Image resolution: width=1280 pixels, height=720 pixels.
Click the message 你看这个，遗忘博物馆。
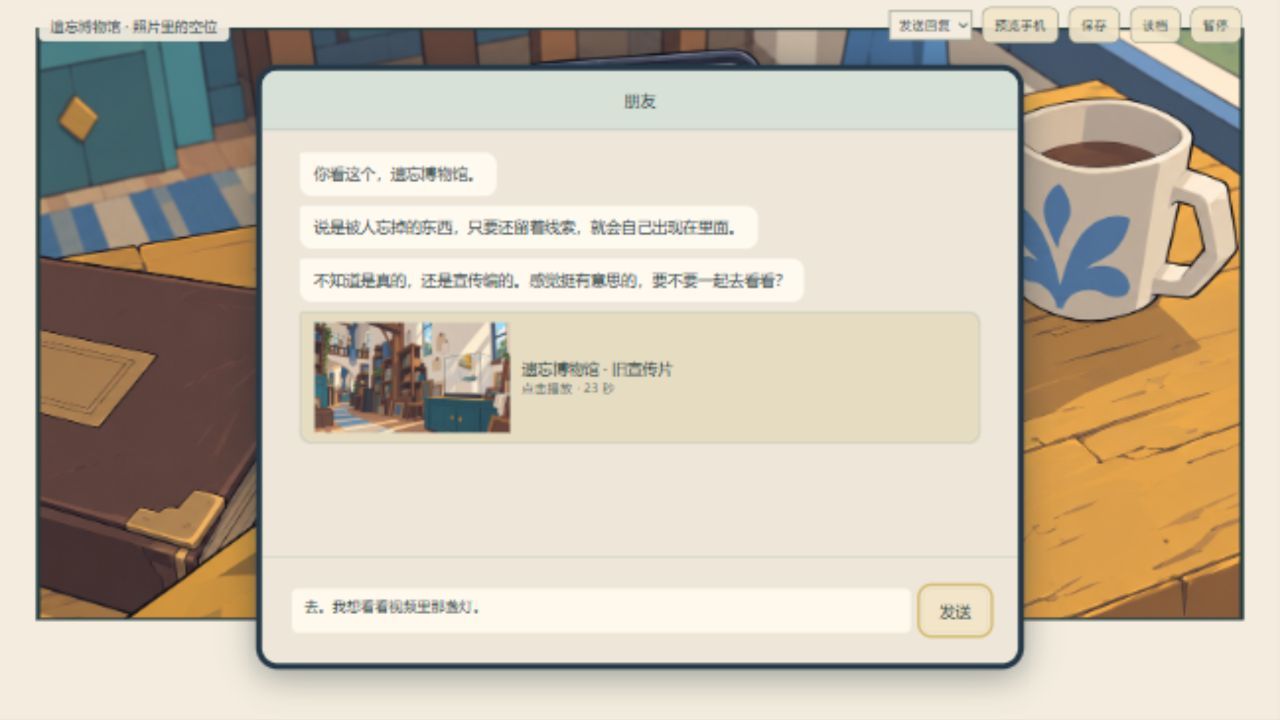click(x=398, y=174)
